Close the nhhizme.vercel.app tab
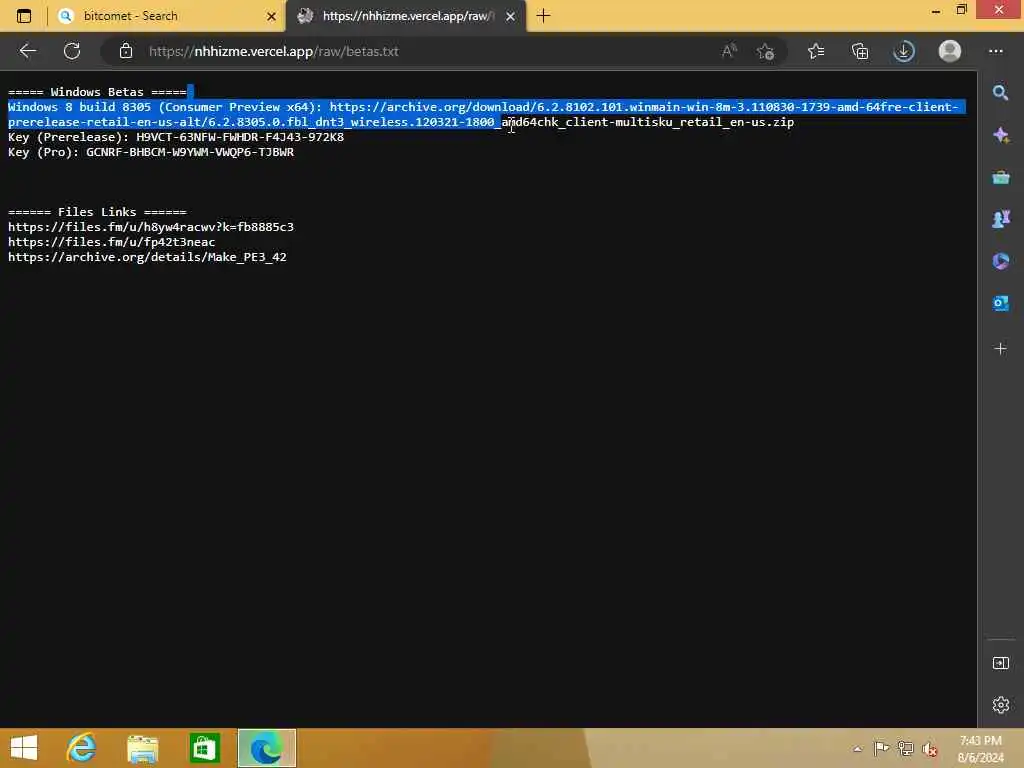1024x768 pixels. pos(511,16)
